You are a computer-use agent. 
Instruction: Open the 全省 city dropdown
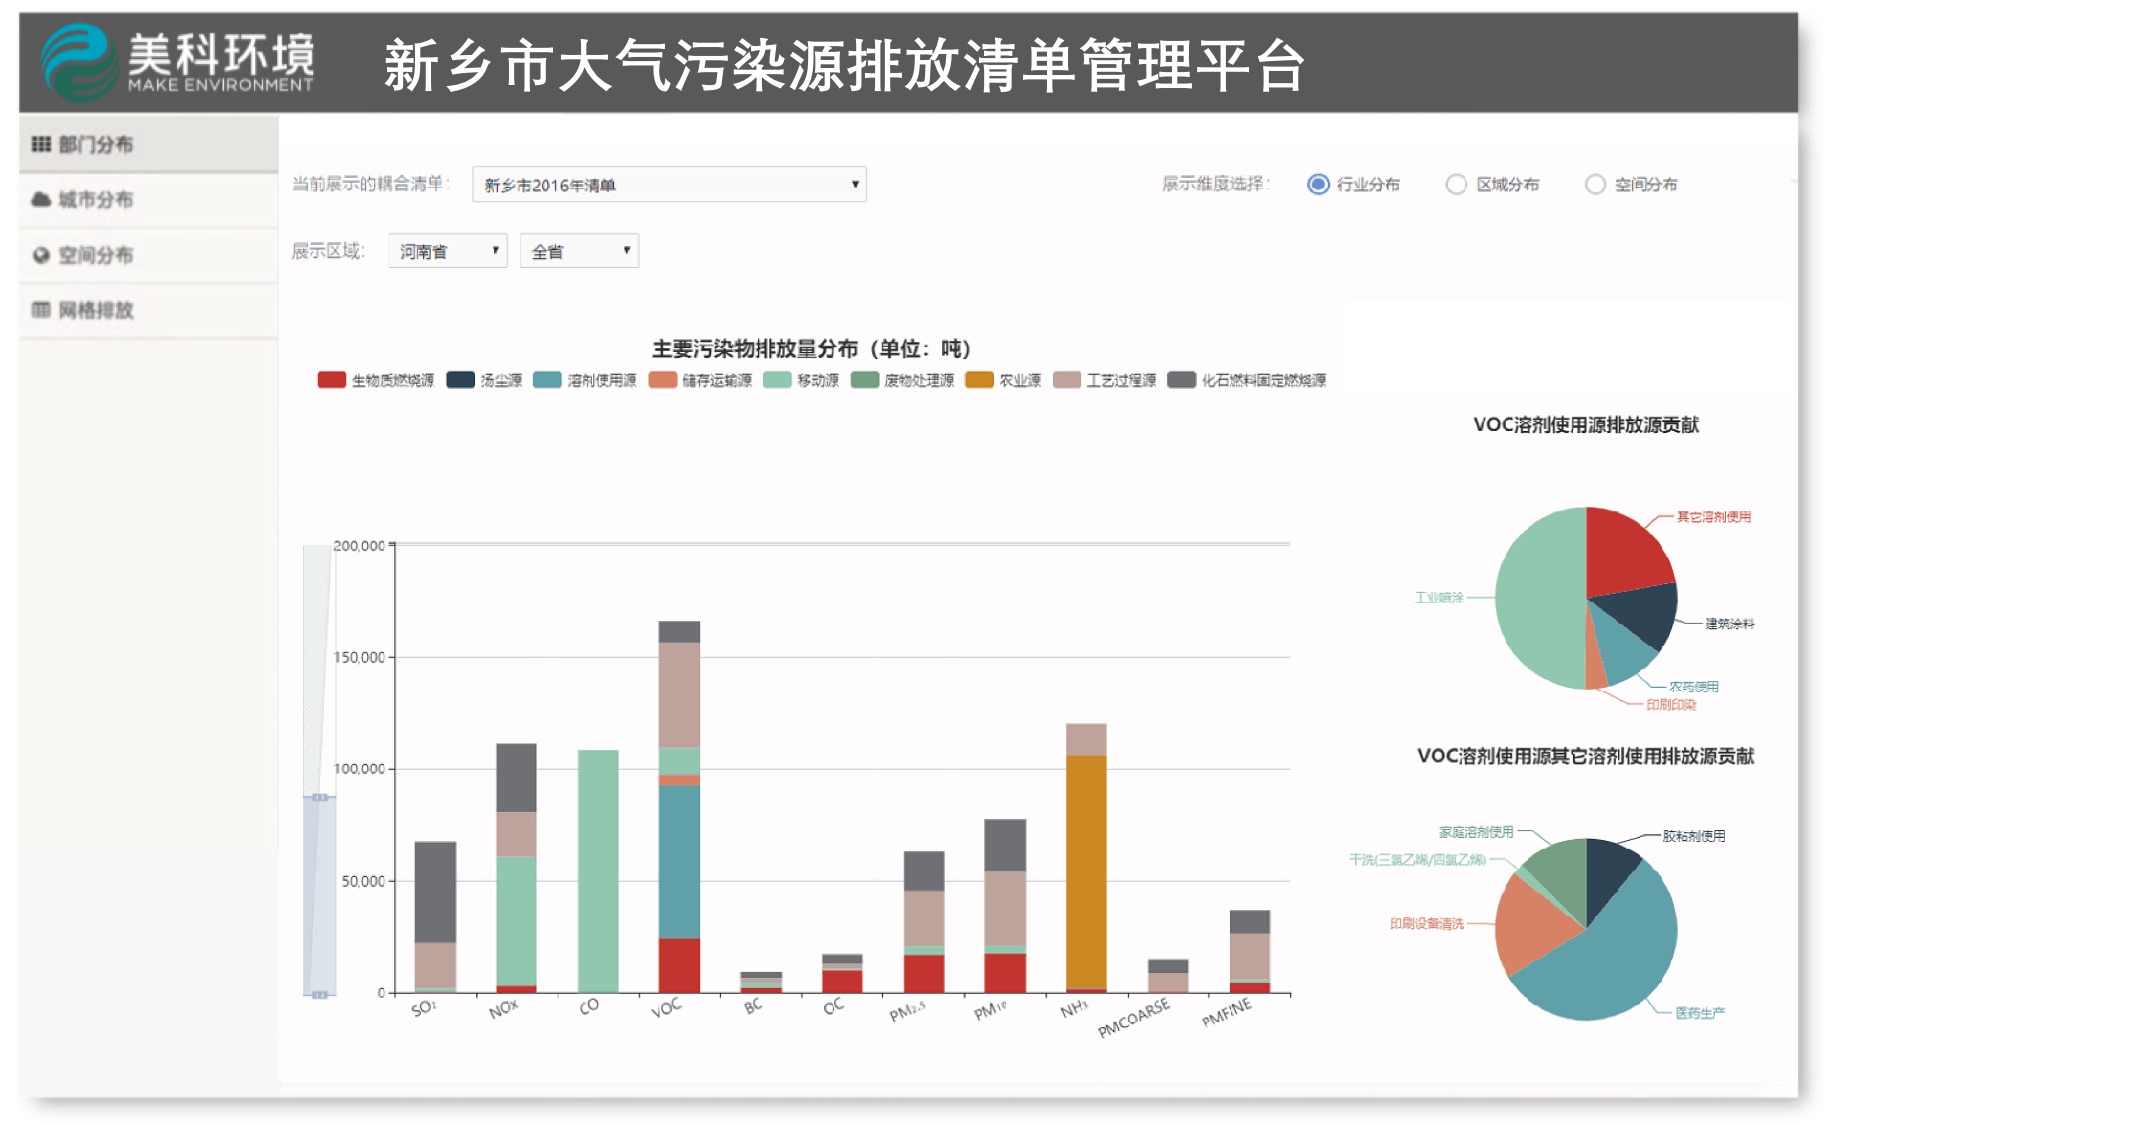pyautogui.click(x=579, y=251)
